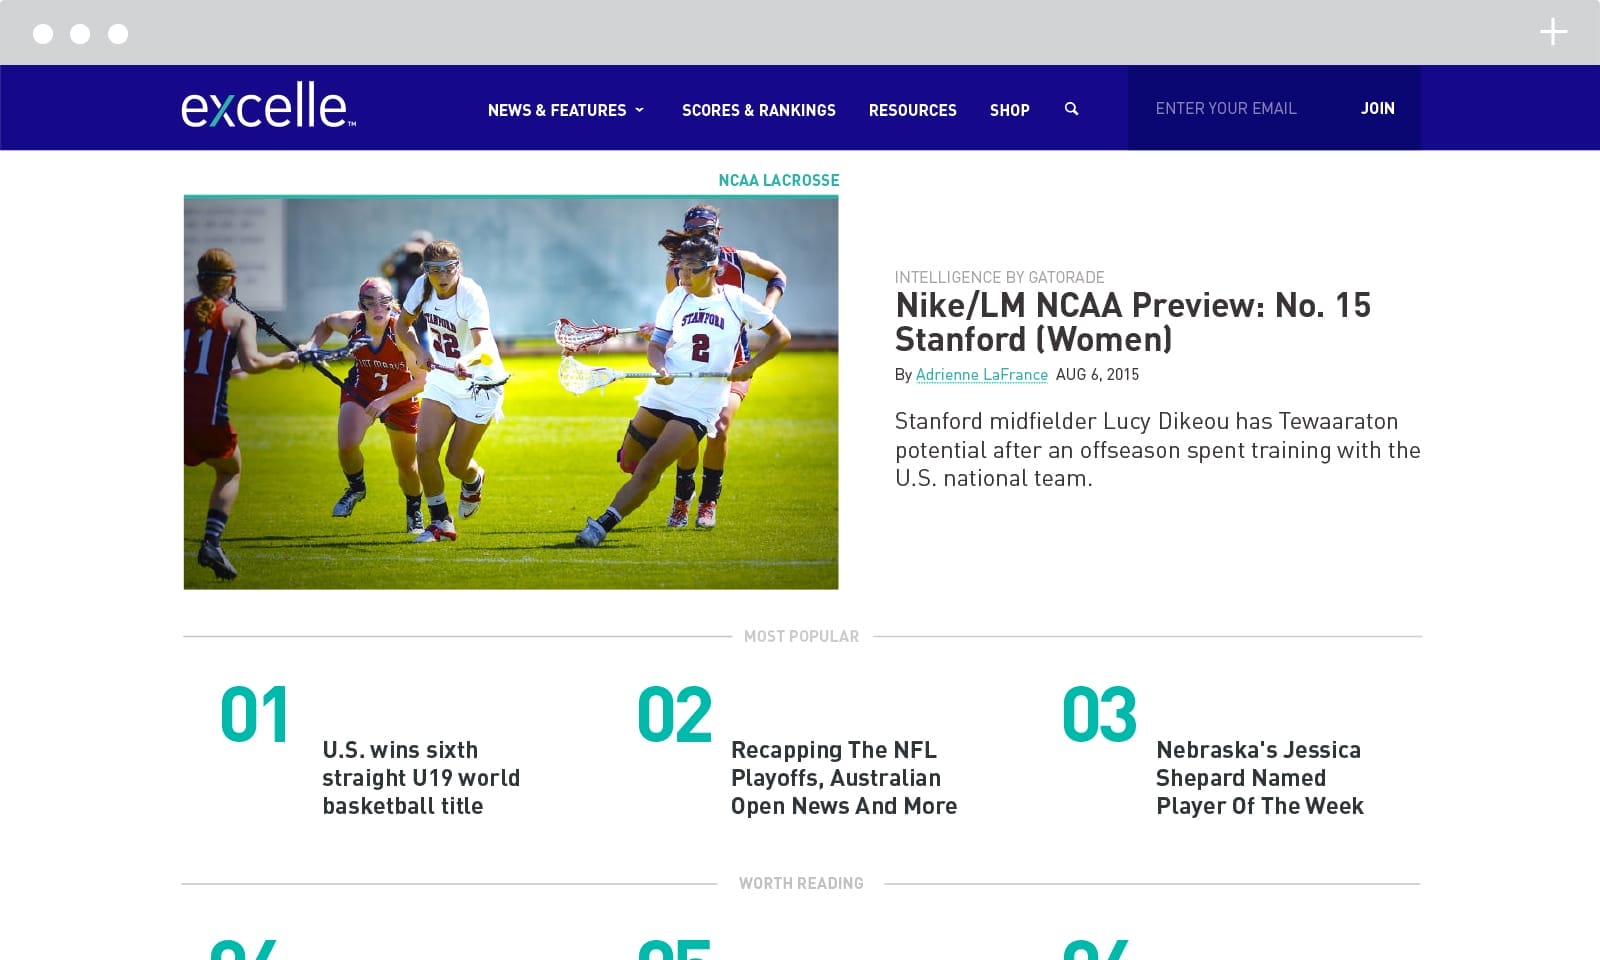Click the Stanford lacrosse featured photo

(x=511, y=392)
